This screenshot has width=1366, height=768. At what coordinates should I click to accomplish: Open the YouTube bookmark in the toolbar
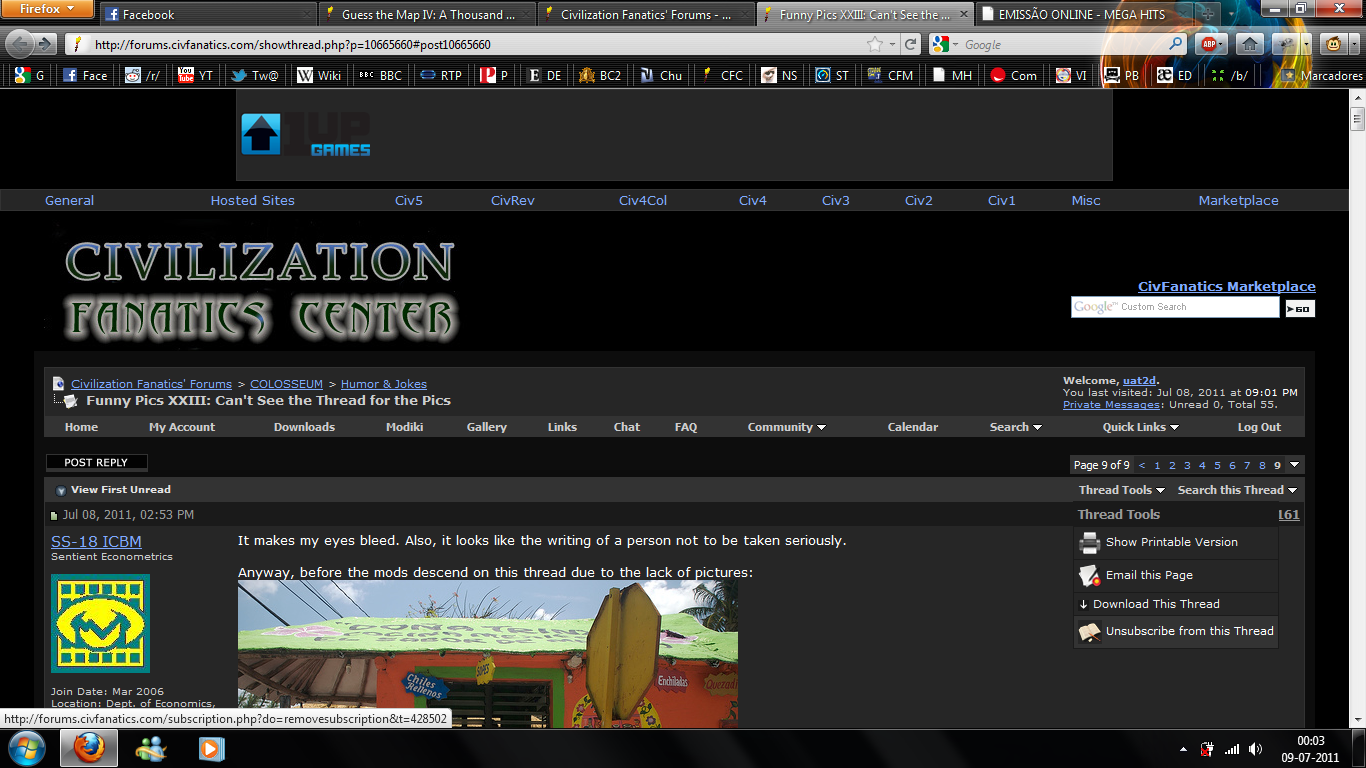[195, 75]
